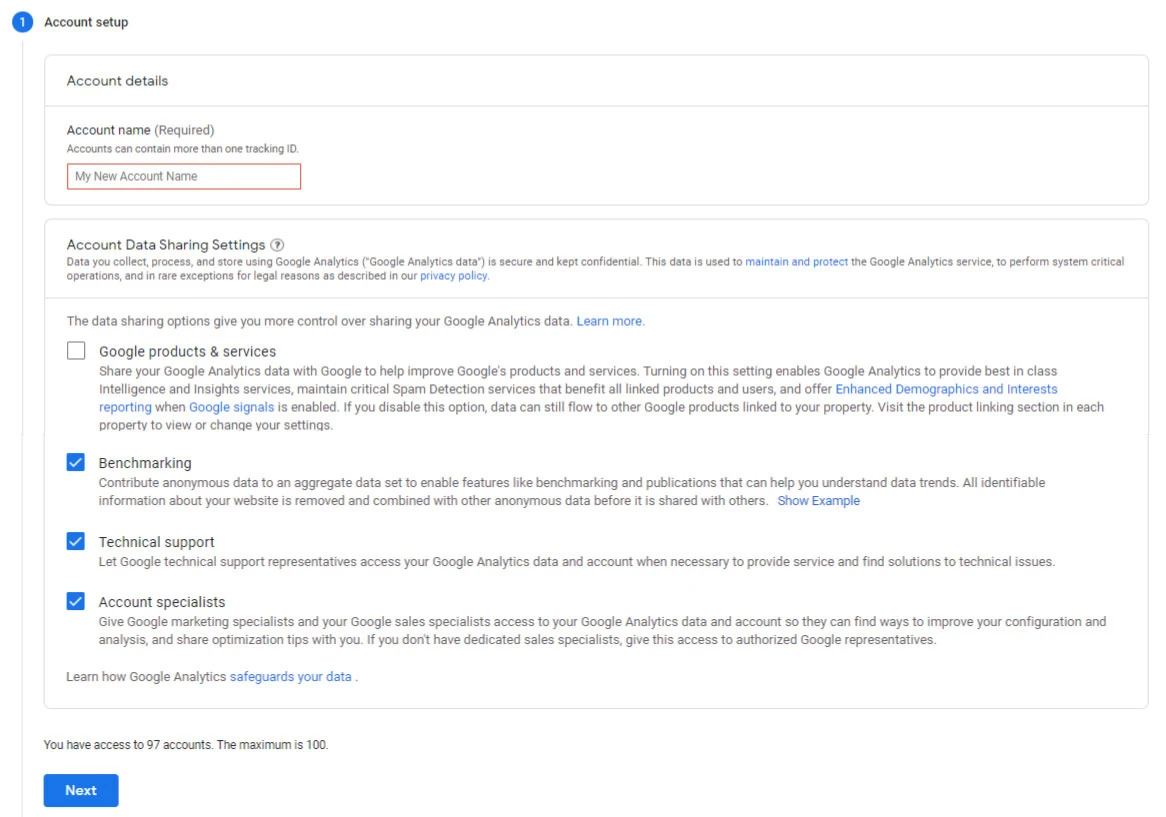1166x817 pixels.
Task: Open the safeguards your data link
Action: click(x=291, y=676)
